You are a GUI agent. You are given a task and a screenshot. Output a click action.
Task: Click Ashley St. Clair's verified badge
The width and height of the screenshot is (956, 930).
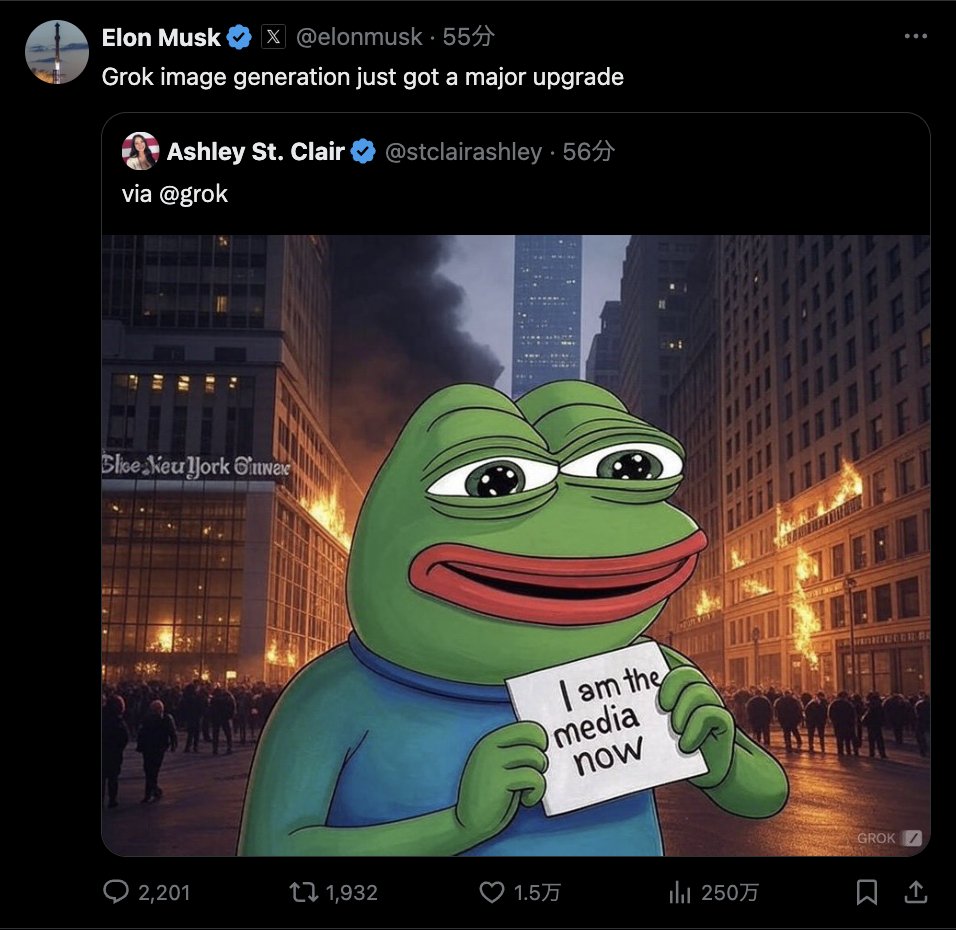click(x=363, y=152)
